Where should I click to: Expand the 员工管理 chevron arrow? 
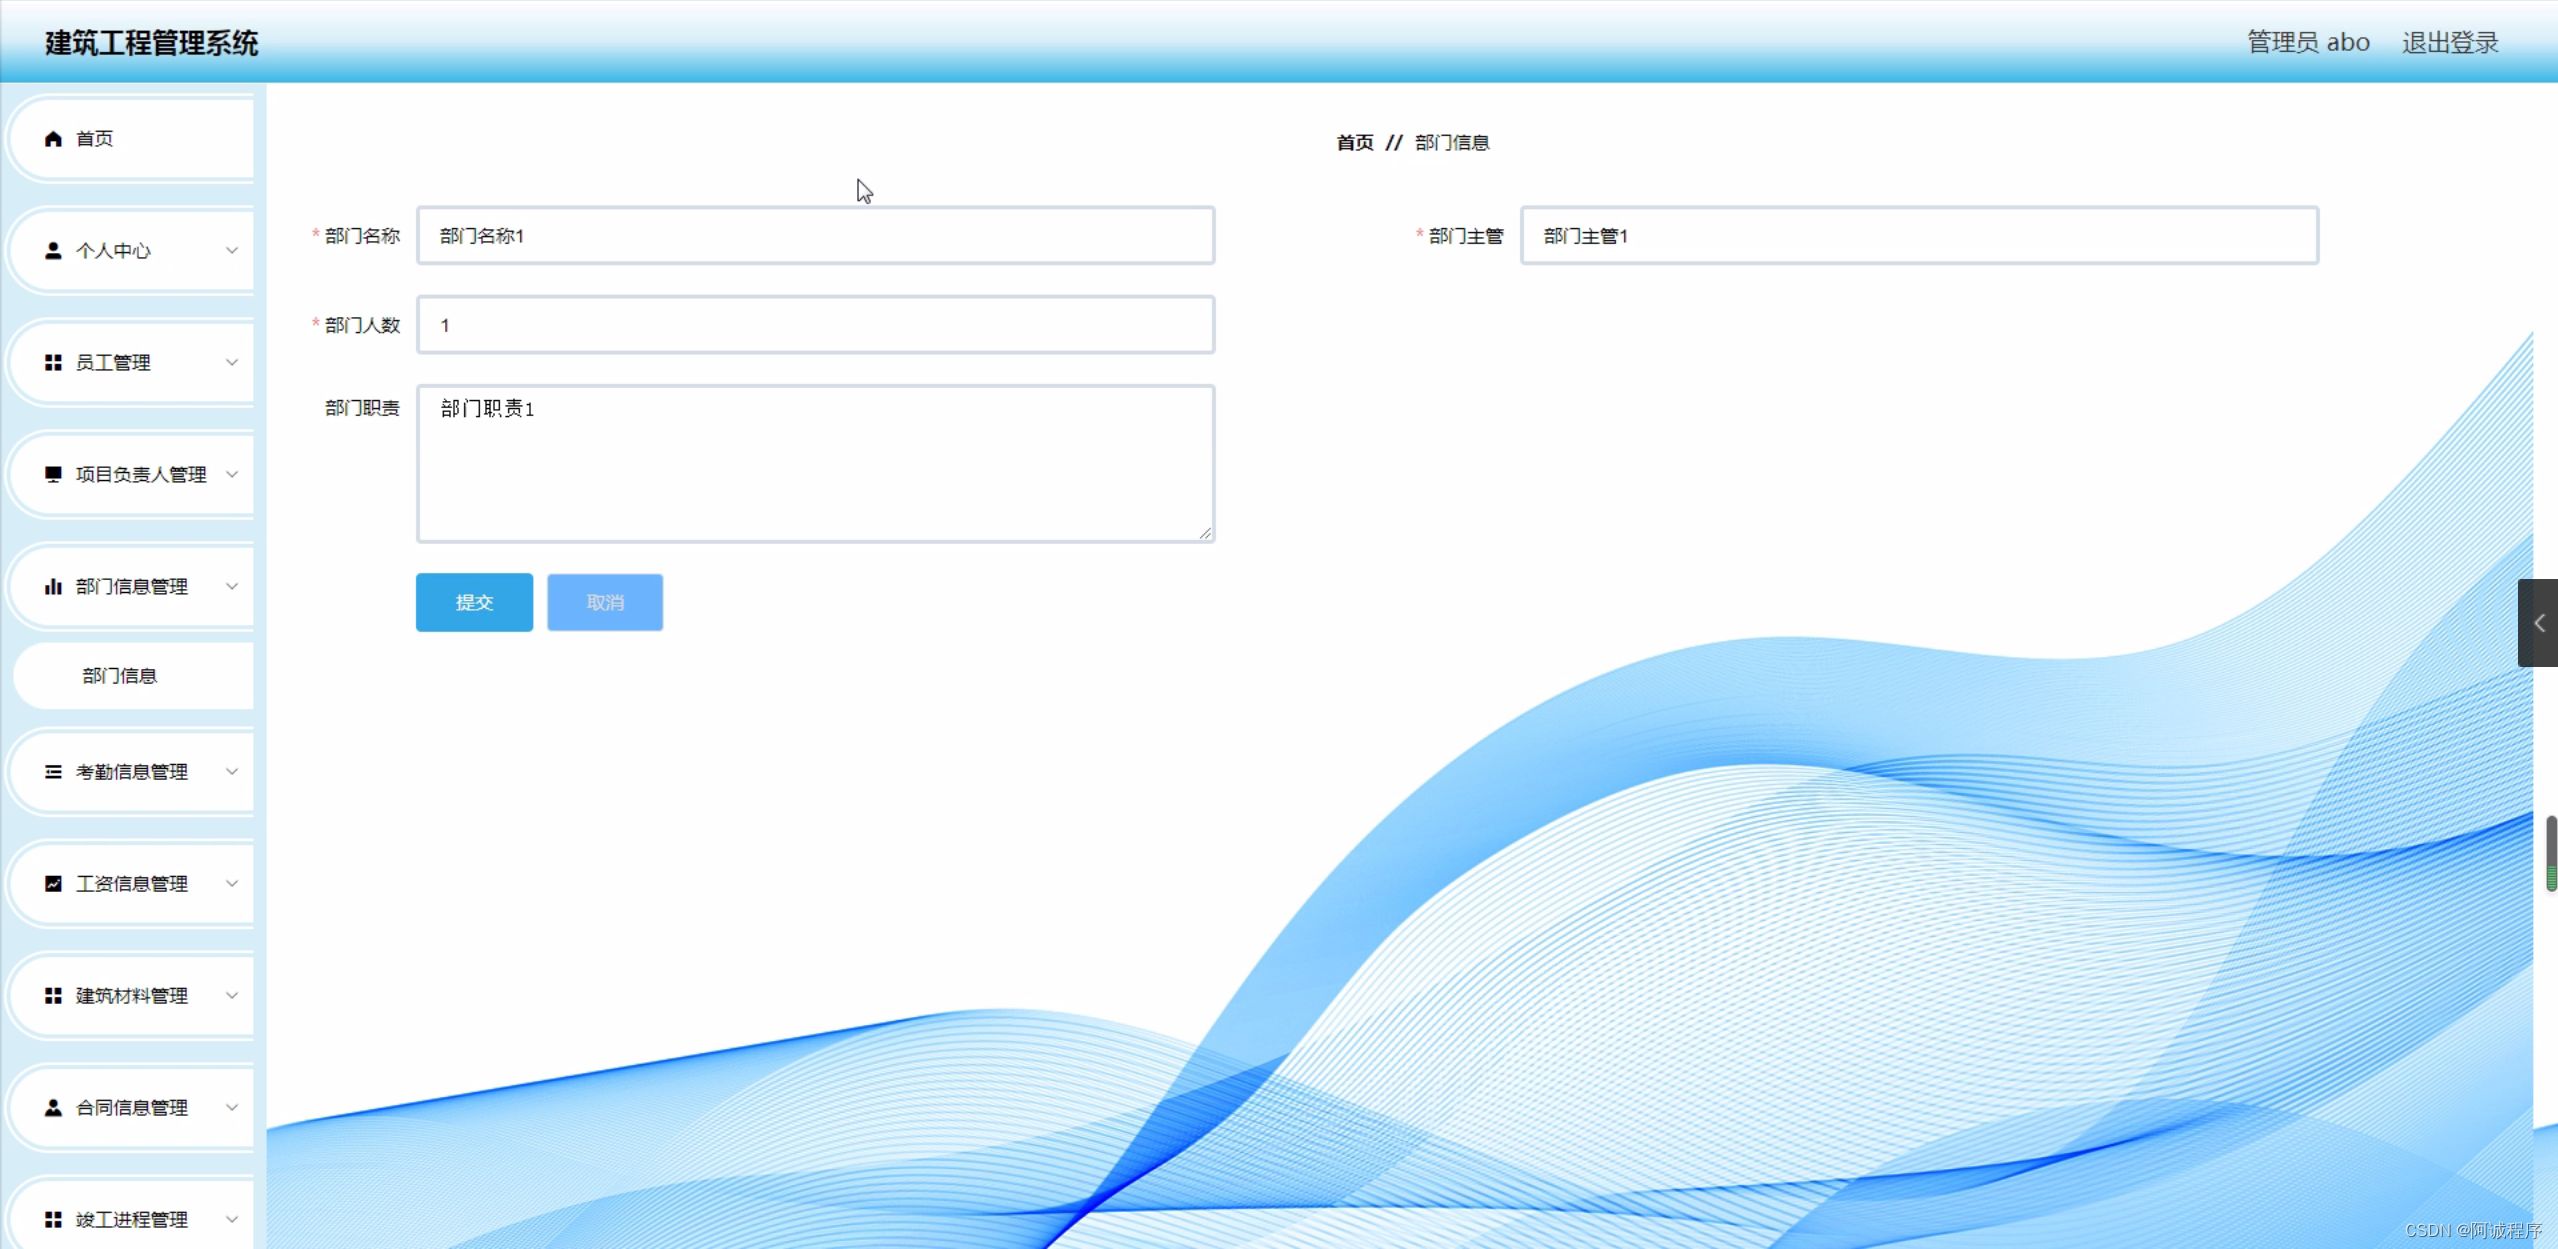point(232,363)
